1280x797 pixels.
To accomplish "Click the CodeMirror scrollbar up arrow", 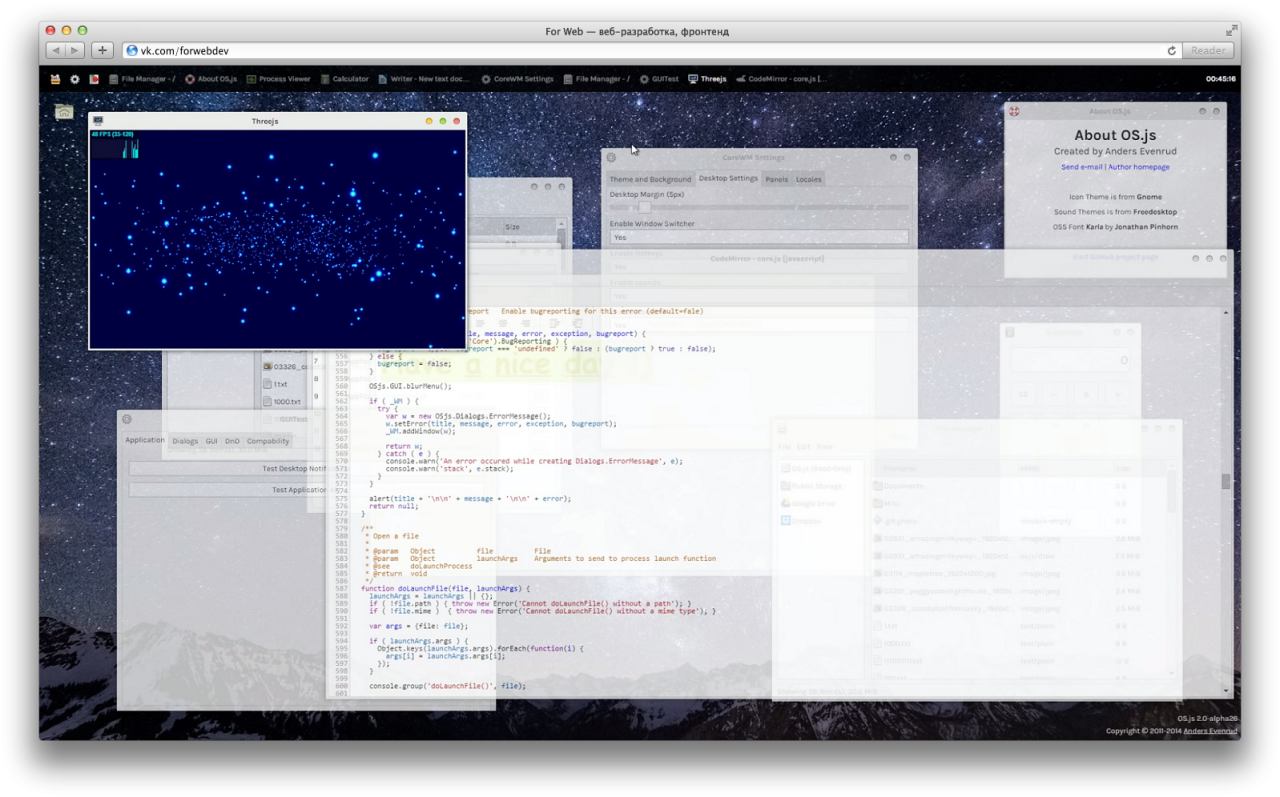I will [1226, 313].
